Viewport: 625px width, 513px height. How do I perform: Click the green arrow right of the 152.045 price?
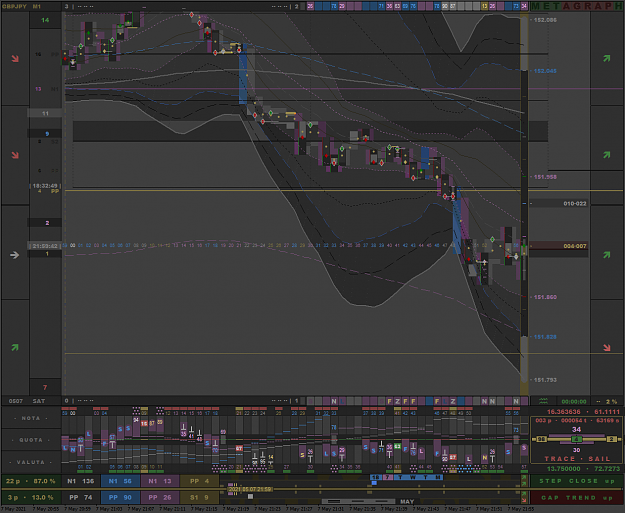click(607, 59)
